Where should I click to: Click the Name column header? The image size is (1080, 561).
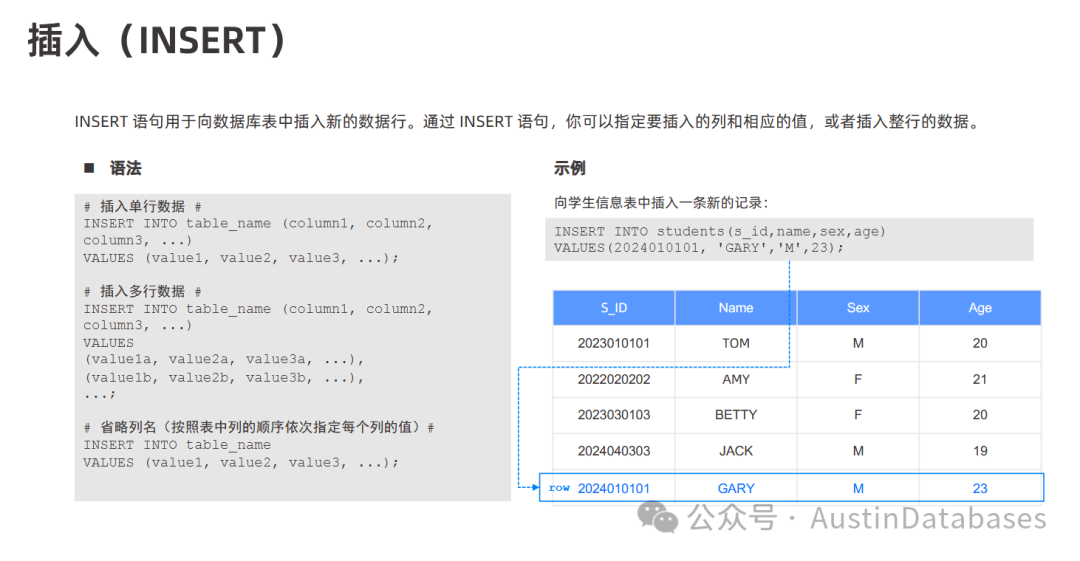[736, 307]
